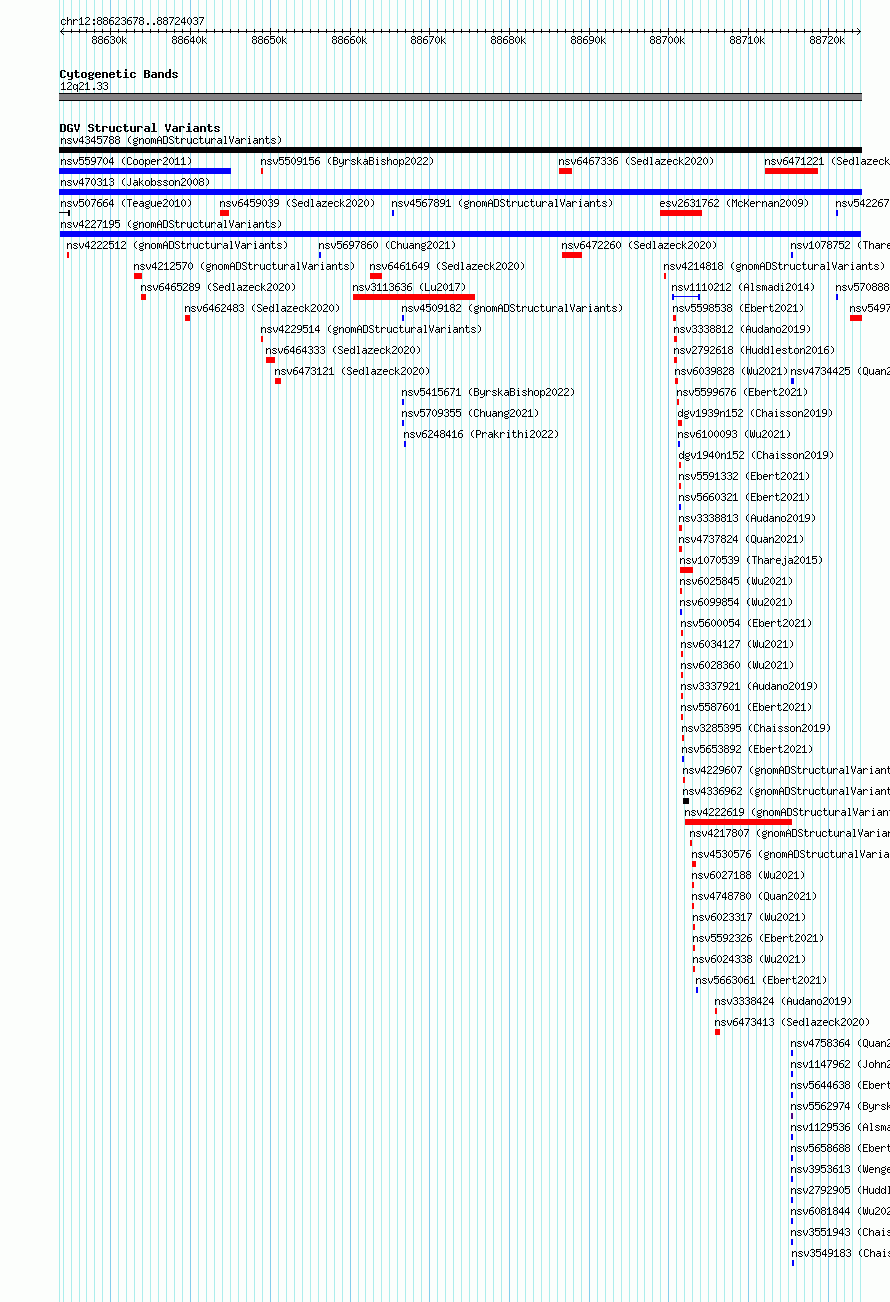Select nsv4212570 gnomAD variant
890x1302 pixels.
click(x=244, y=266)
